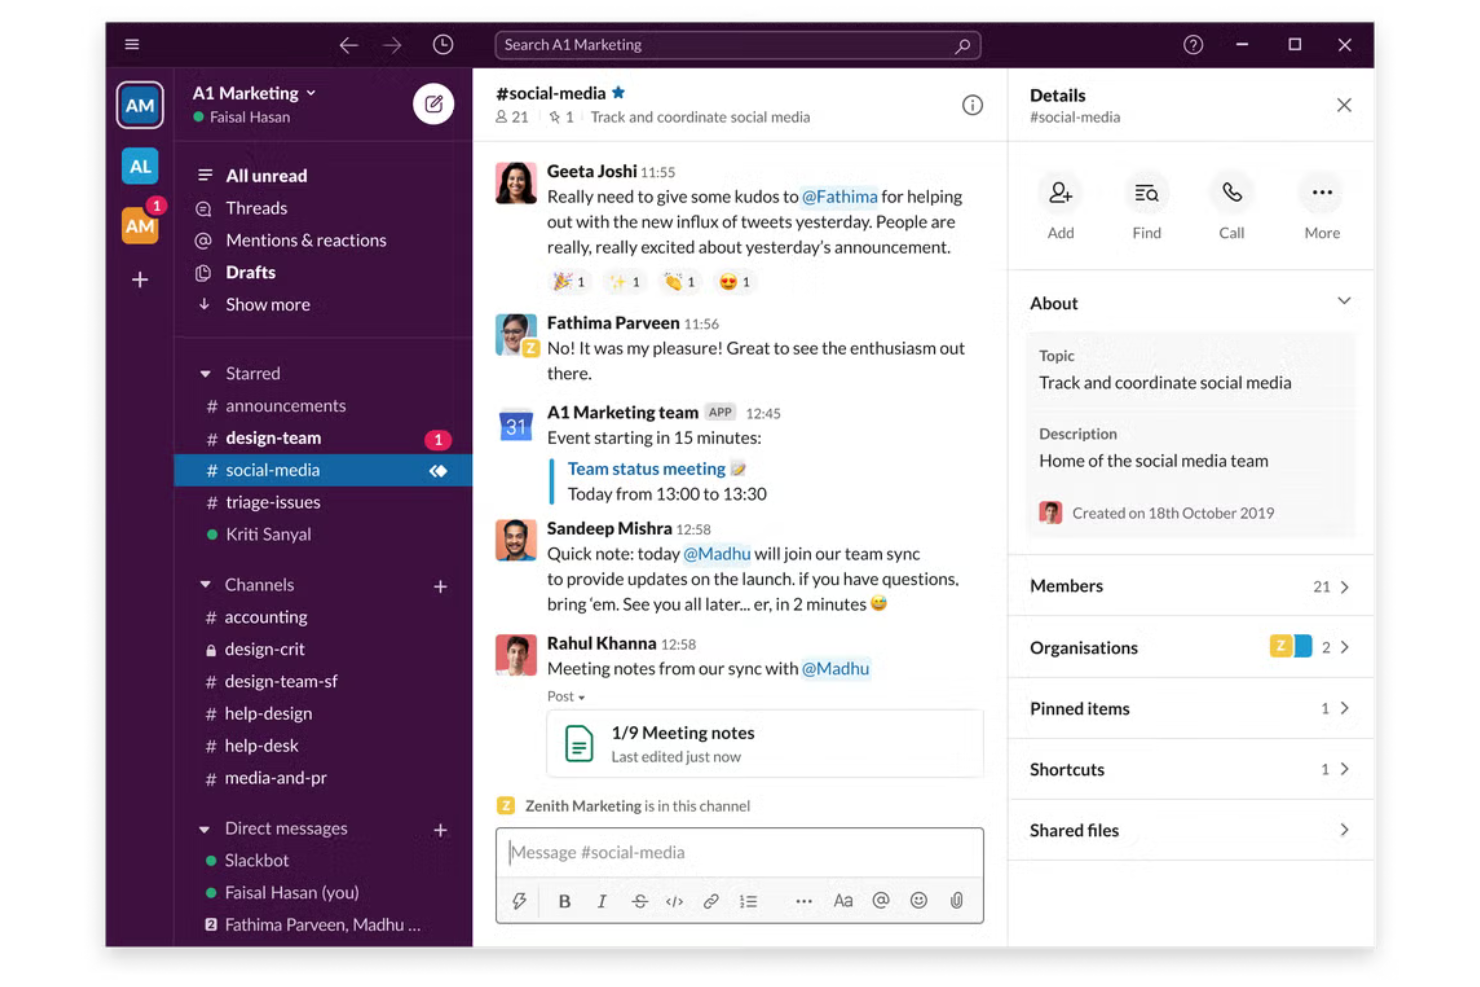Click the emoji picker in the message composer

click(917, 900)
